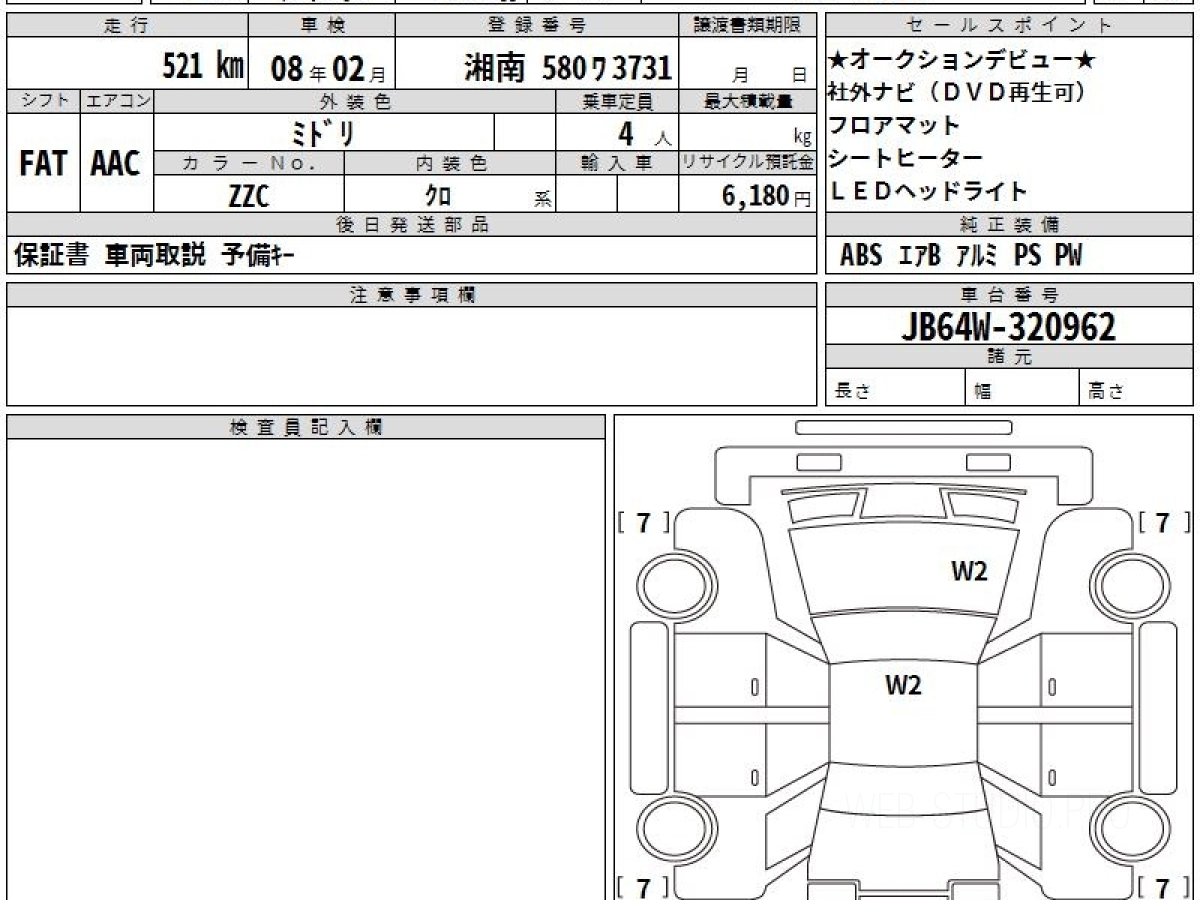Click the 輸入車 label
Screen dimensions: 1200x900
(617, 163)
